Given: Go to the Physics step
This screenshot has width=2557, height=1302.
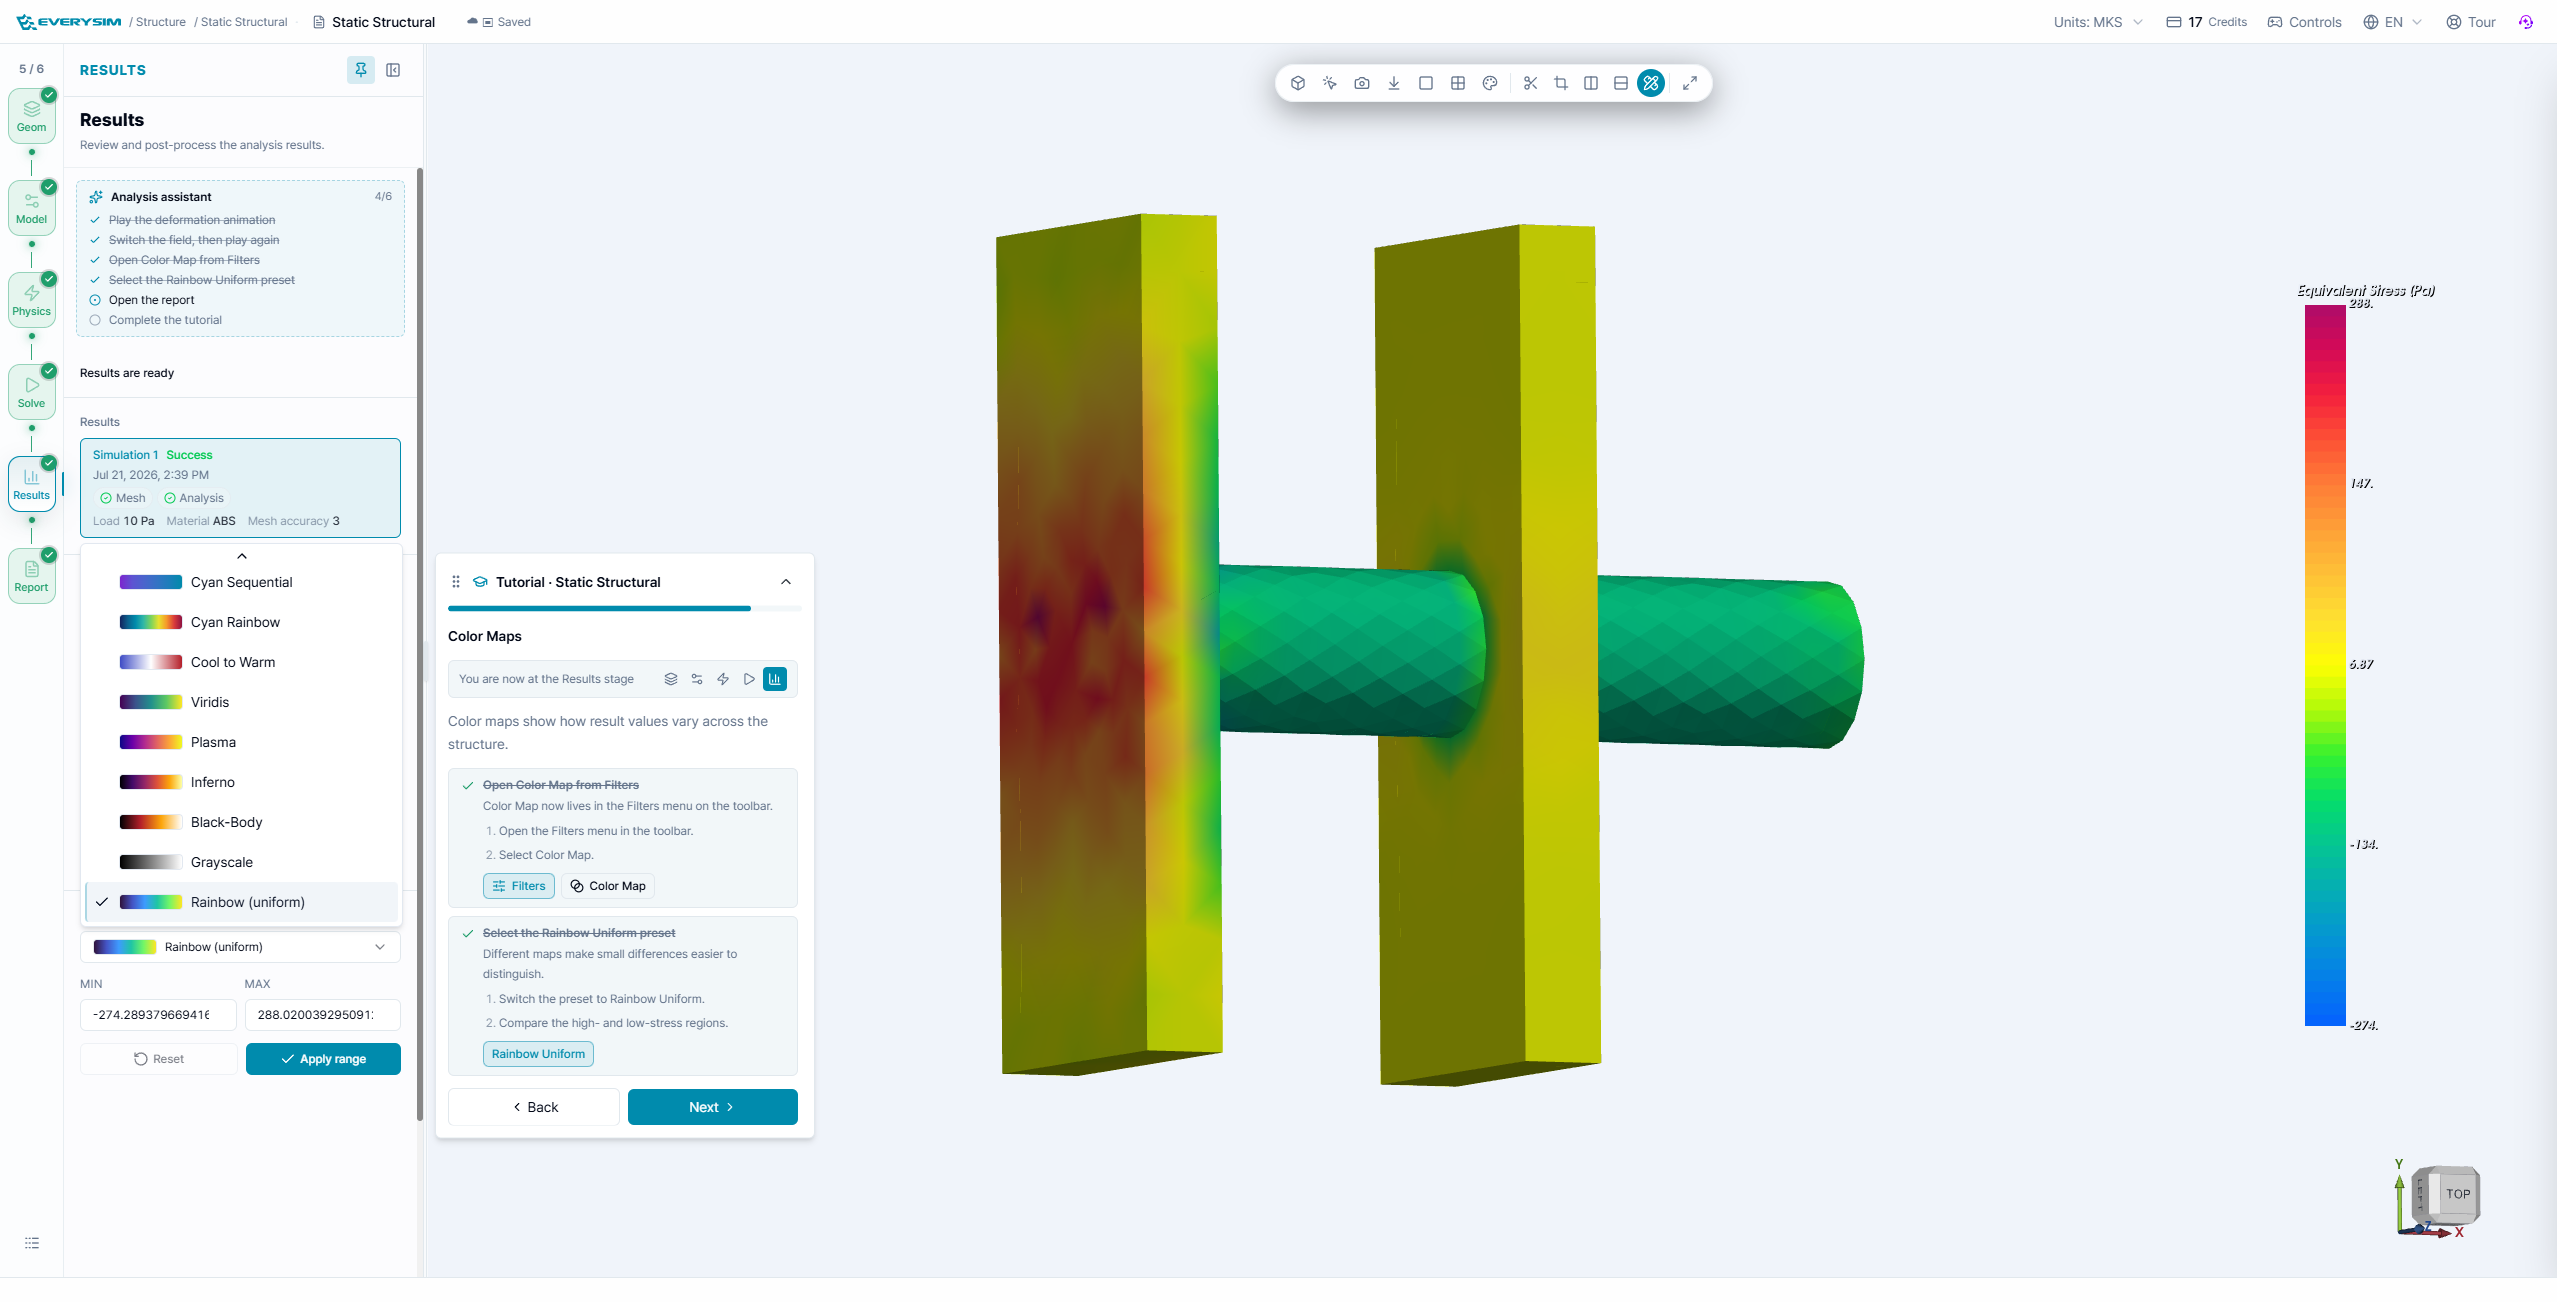Looking at the screenshot, I should 32,300.
